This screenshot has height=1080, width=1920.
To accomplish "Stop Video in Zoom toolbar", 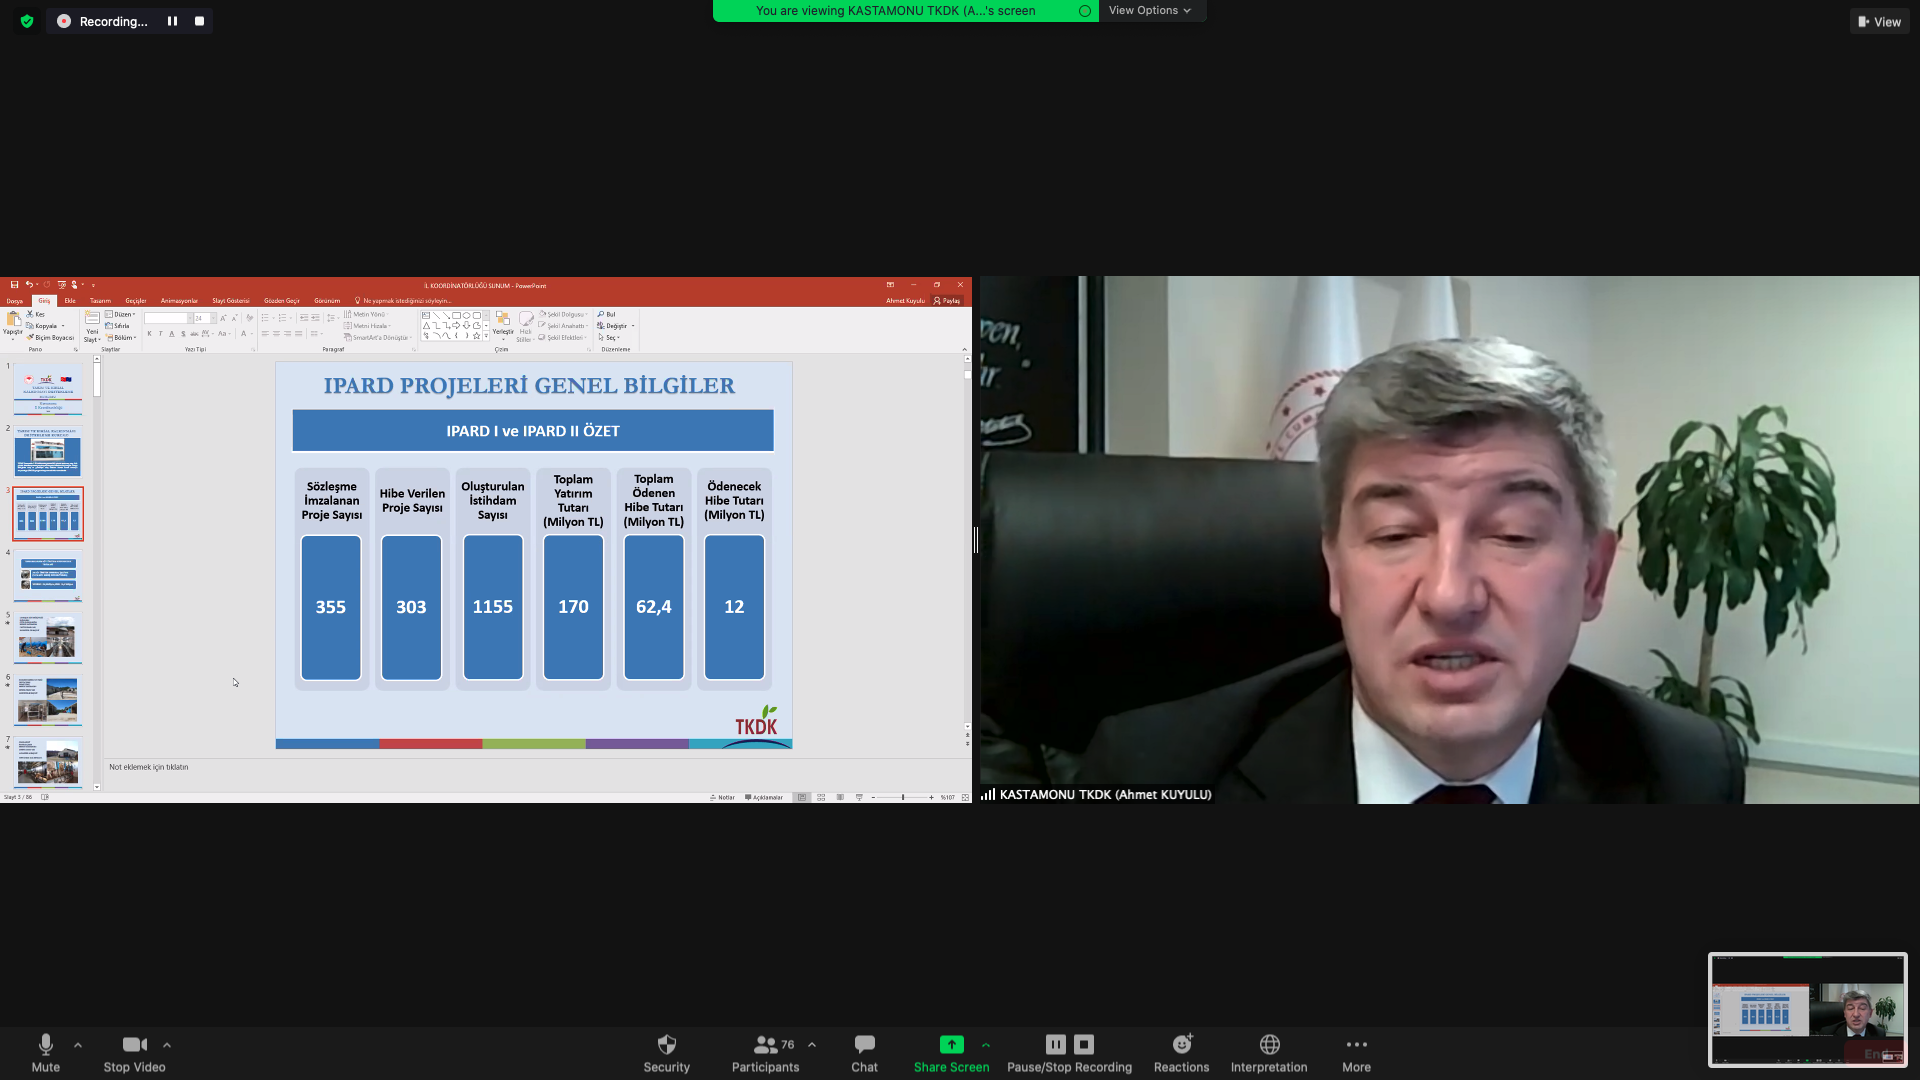I will click(134, 1053).
